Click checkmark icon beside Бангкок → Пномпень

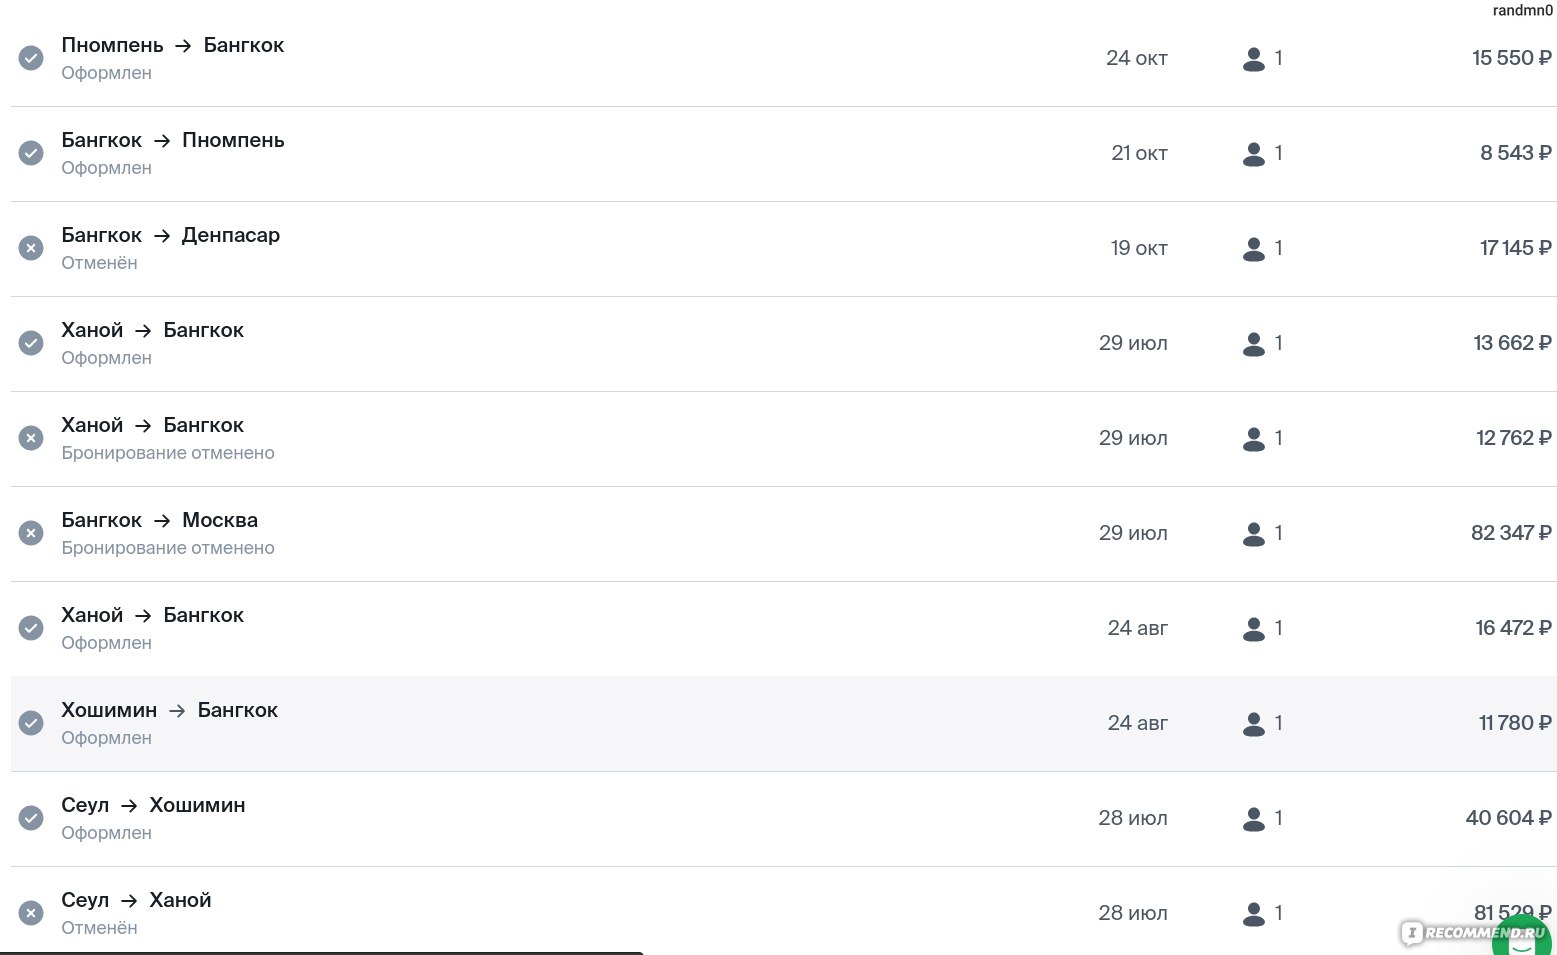[31, 153]
